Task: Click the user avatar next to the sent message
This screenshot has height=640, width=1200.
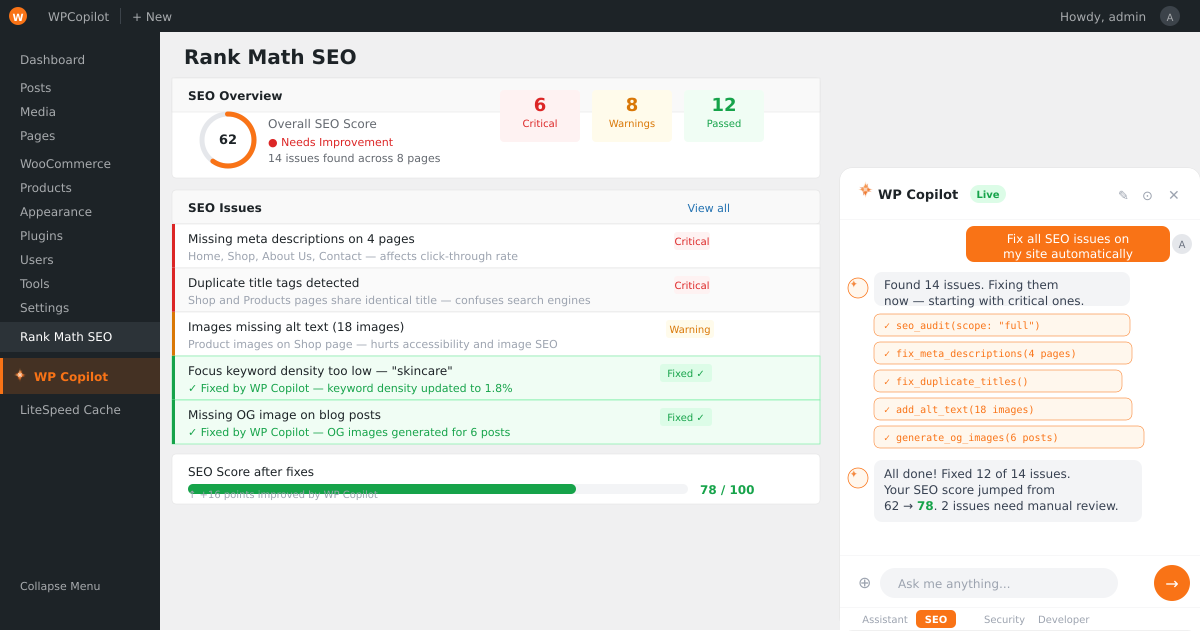Action: point(1182,244)
